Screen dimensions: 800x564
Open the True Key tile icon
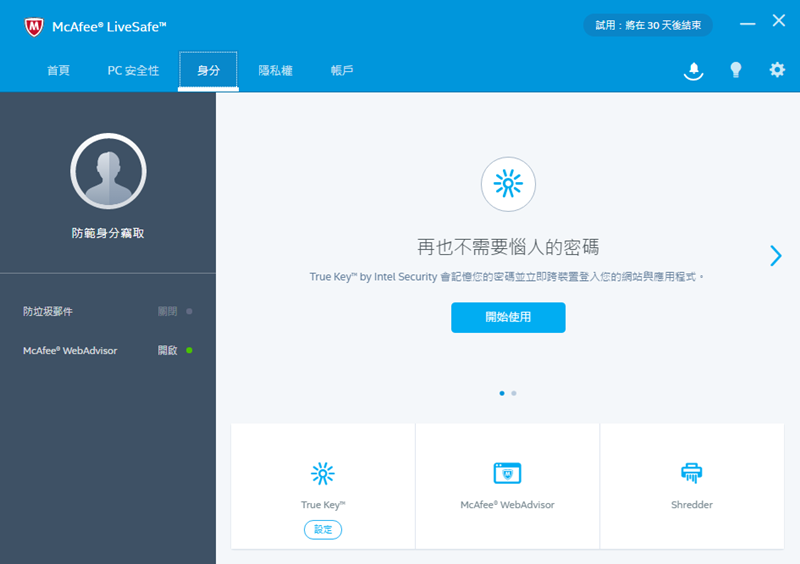323,473
